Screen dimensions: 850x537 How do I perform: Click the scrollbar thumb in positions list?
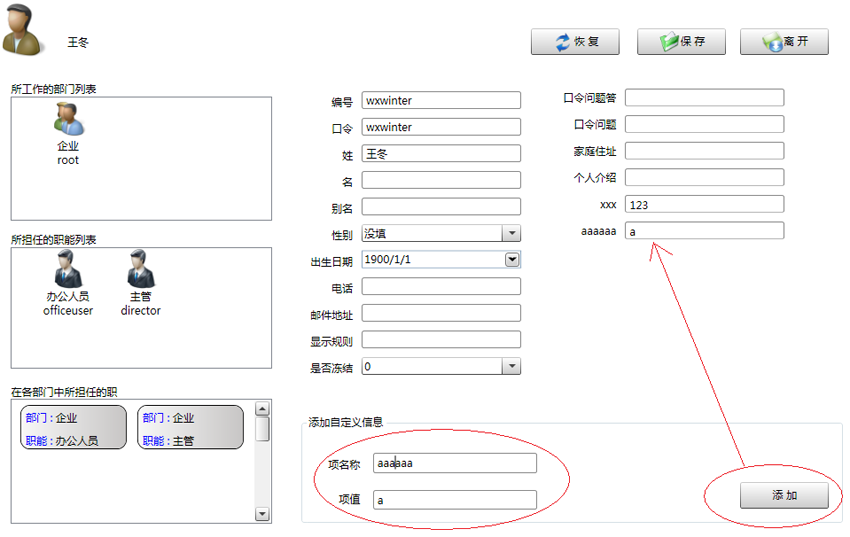point(262,429)
